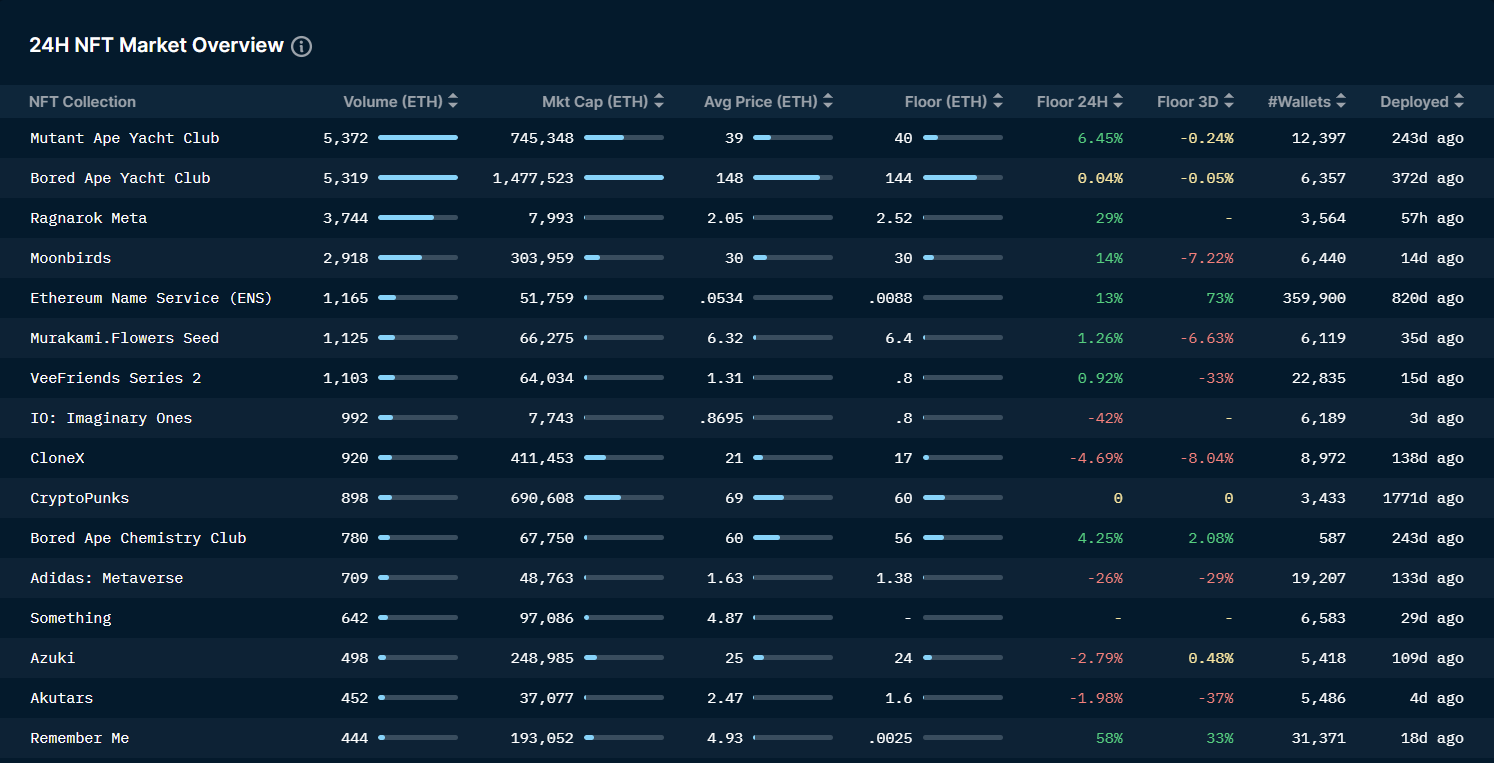Click market cap value 1,477,523
Screen dimensions: 1494x763
pos(533,178)
